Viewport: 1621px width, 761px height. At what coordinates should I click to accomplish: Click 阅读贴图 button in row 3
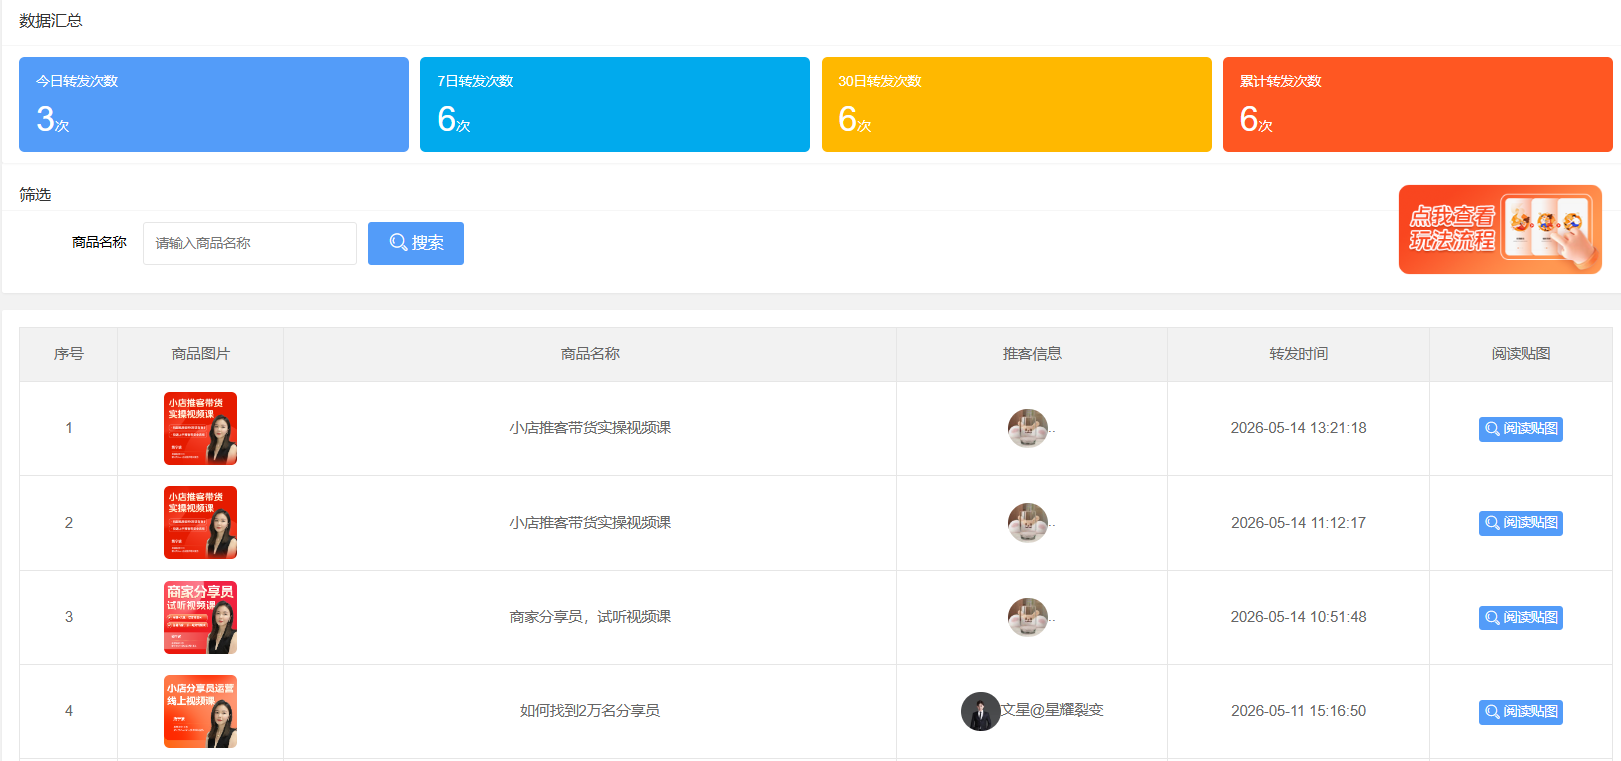(1520, 618)
